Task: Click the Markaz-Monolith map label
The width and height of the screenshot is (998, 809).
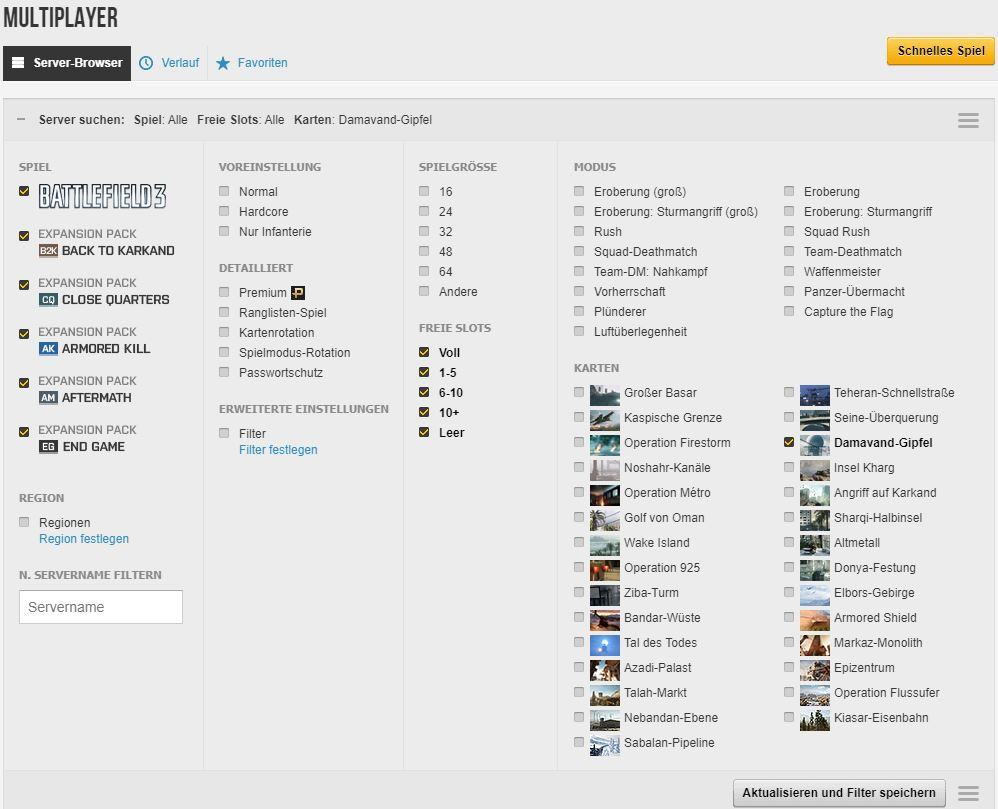Action: (878, 643)
